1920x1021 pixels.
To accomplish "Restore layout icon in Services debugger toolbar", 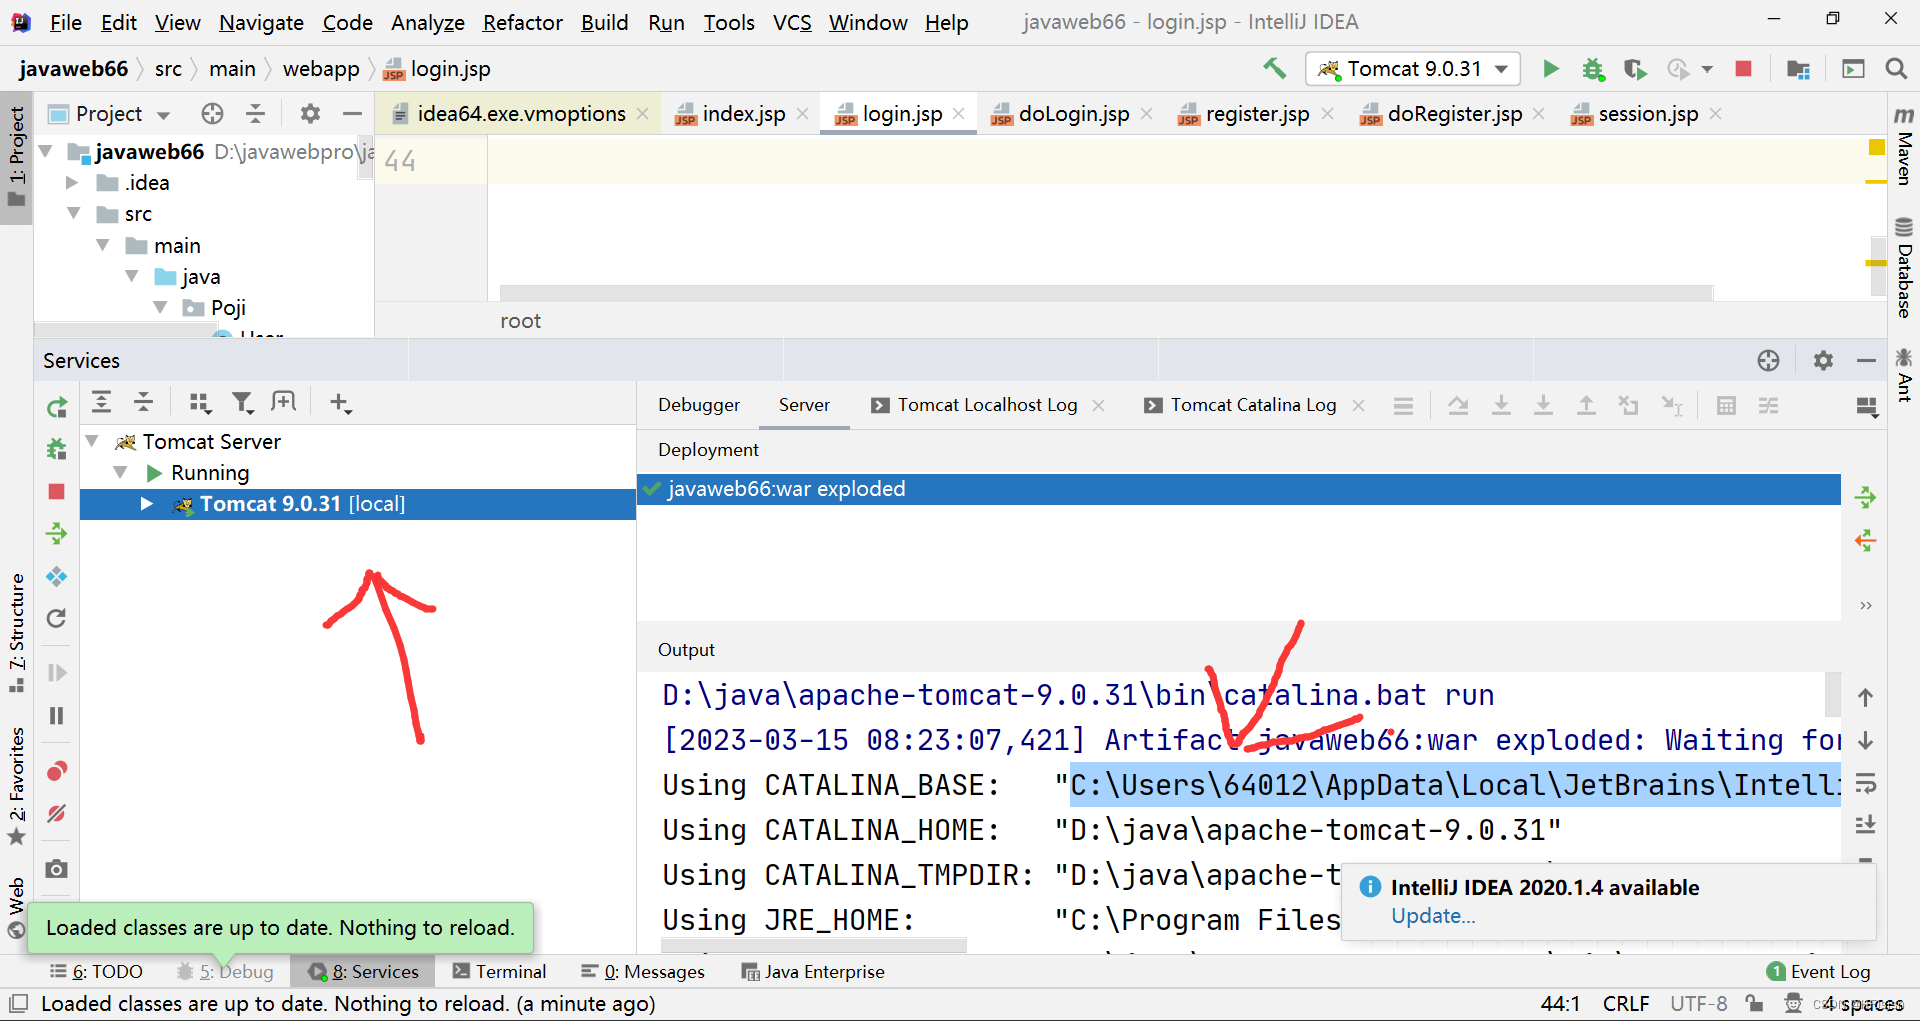I will pos(1865,405).
